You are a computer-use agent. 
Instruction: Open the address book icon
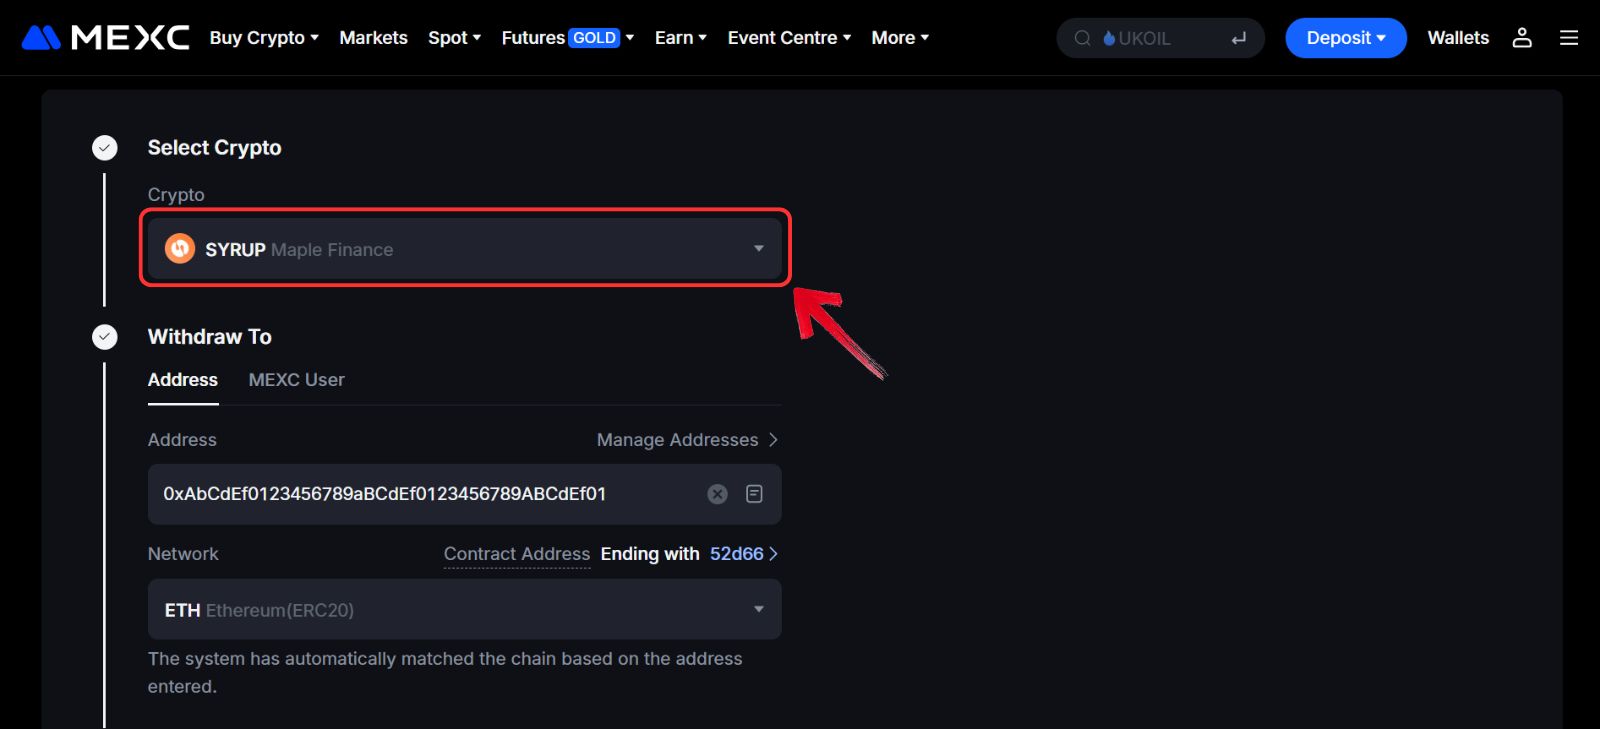pos(754,494)
